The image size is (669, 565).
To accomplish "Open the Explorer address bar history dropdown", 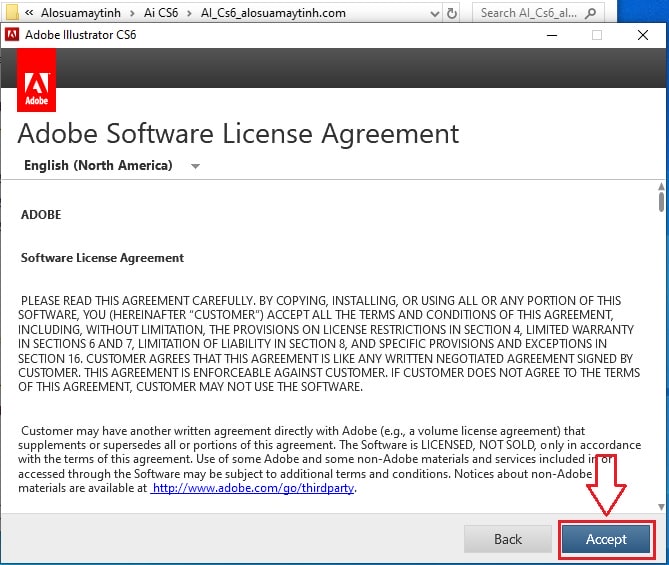I will 435,14.
